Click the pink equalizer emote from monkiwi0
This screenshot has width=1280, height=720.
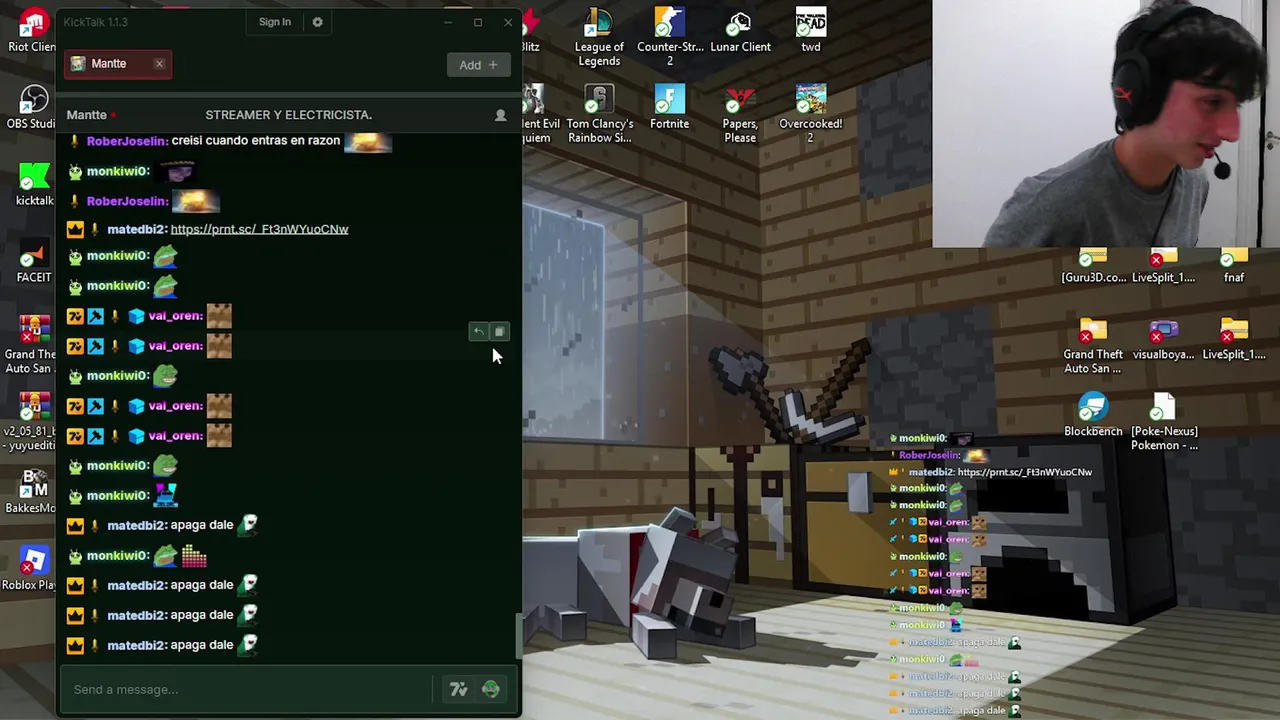click(194, 555)
